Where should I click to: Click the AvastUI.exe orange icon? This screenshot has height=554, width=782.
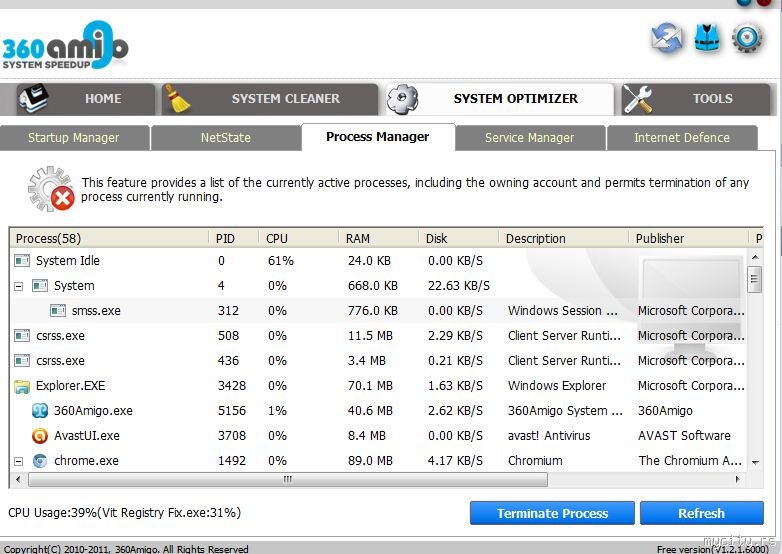(40, 436)
